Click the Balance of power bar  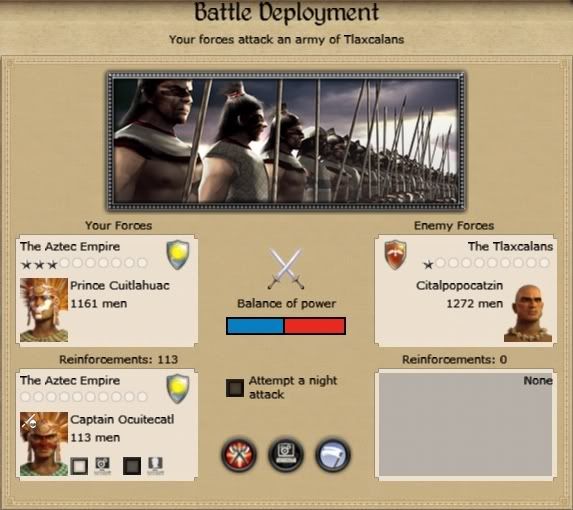[286, 326]
